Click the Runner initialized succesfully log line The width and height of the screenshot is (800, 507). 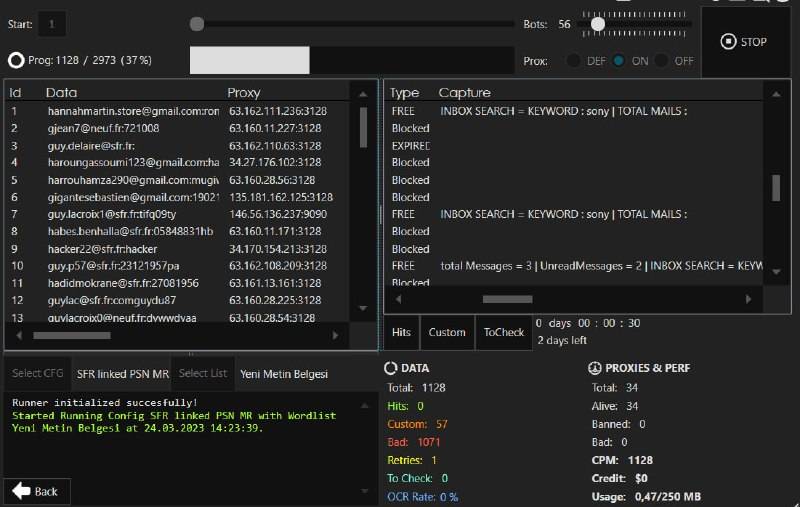[105, 403]
